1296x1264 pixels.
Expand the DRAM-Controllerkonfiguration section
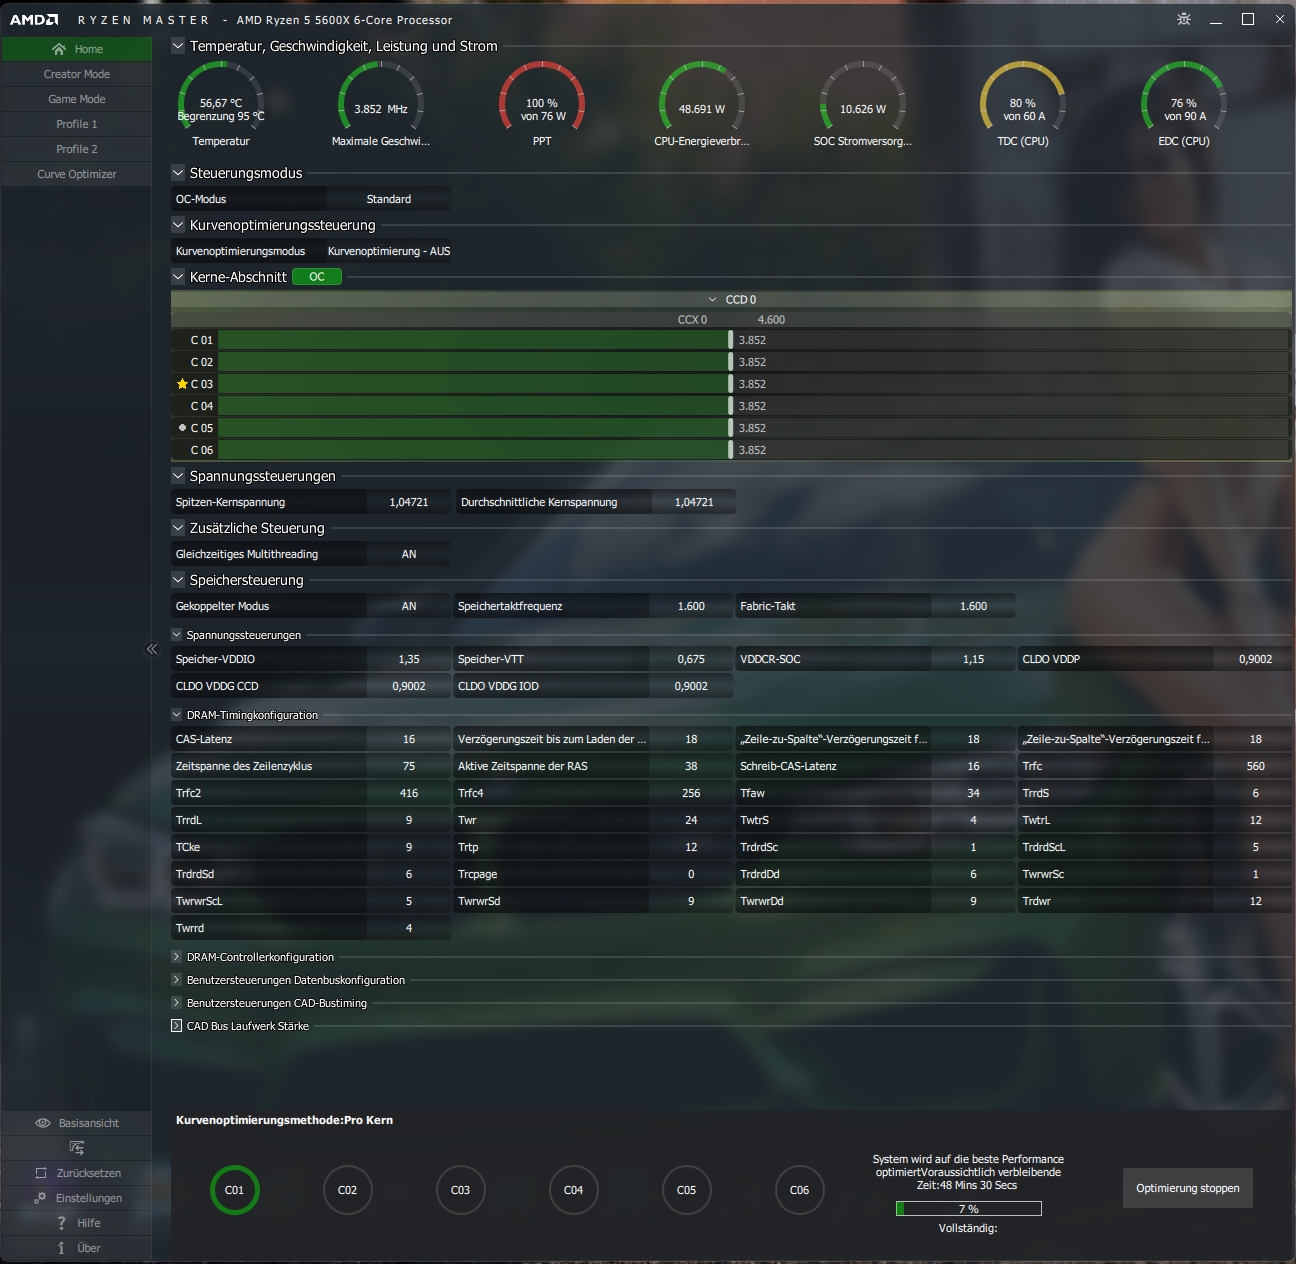[177, 957]
